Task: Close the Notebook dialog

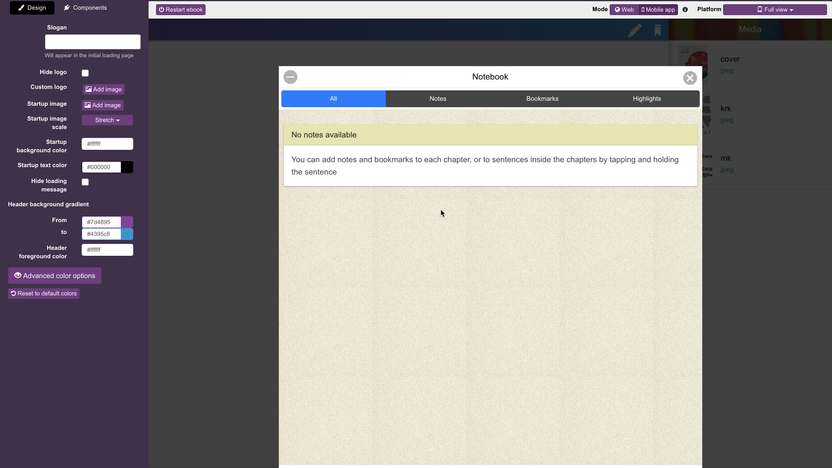Action: click(x=690, y=78)
